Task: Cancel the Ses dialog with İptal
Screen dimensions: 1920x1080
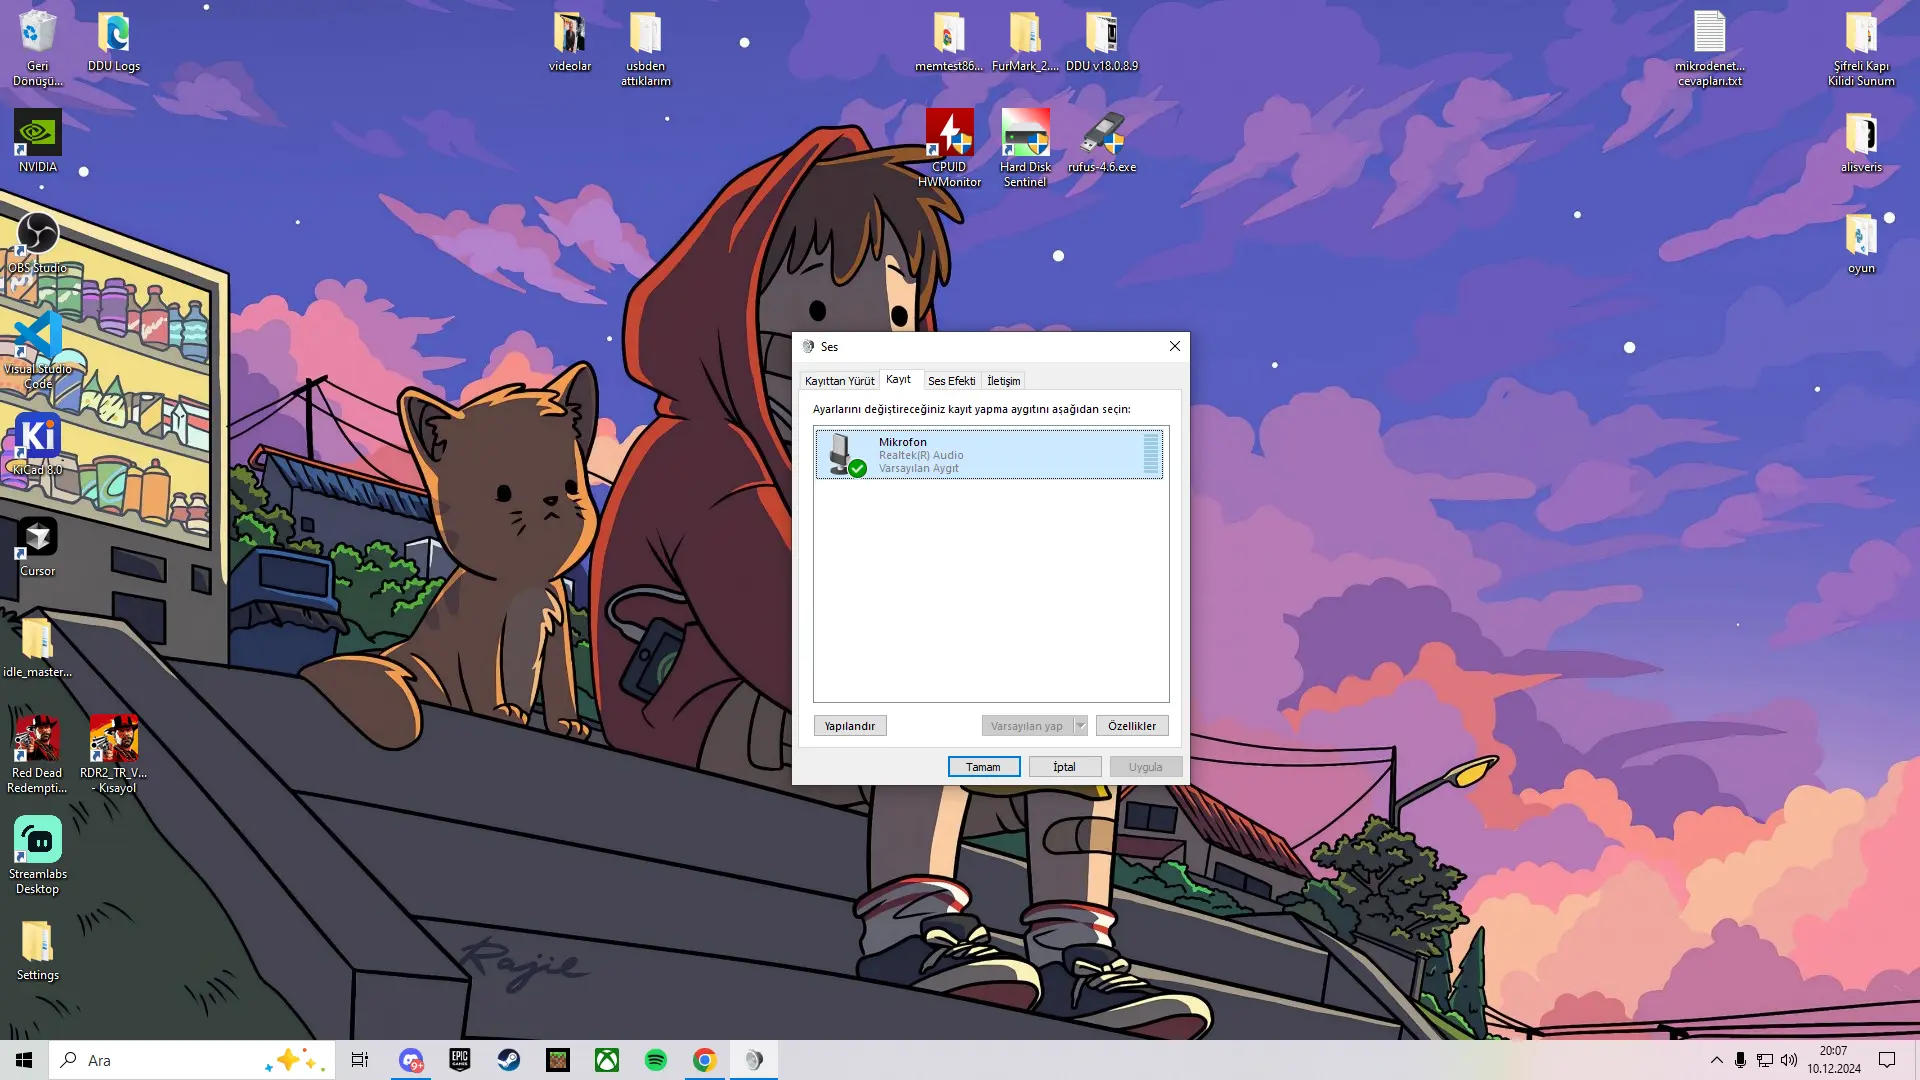Action: coord(1065,767)
